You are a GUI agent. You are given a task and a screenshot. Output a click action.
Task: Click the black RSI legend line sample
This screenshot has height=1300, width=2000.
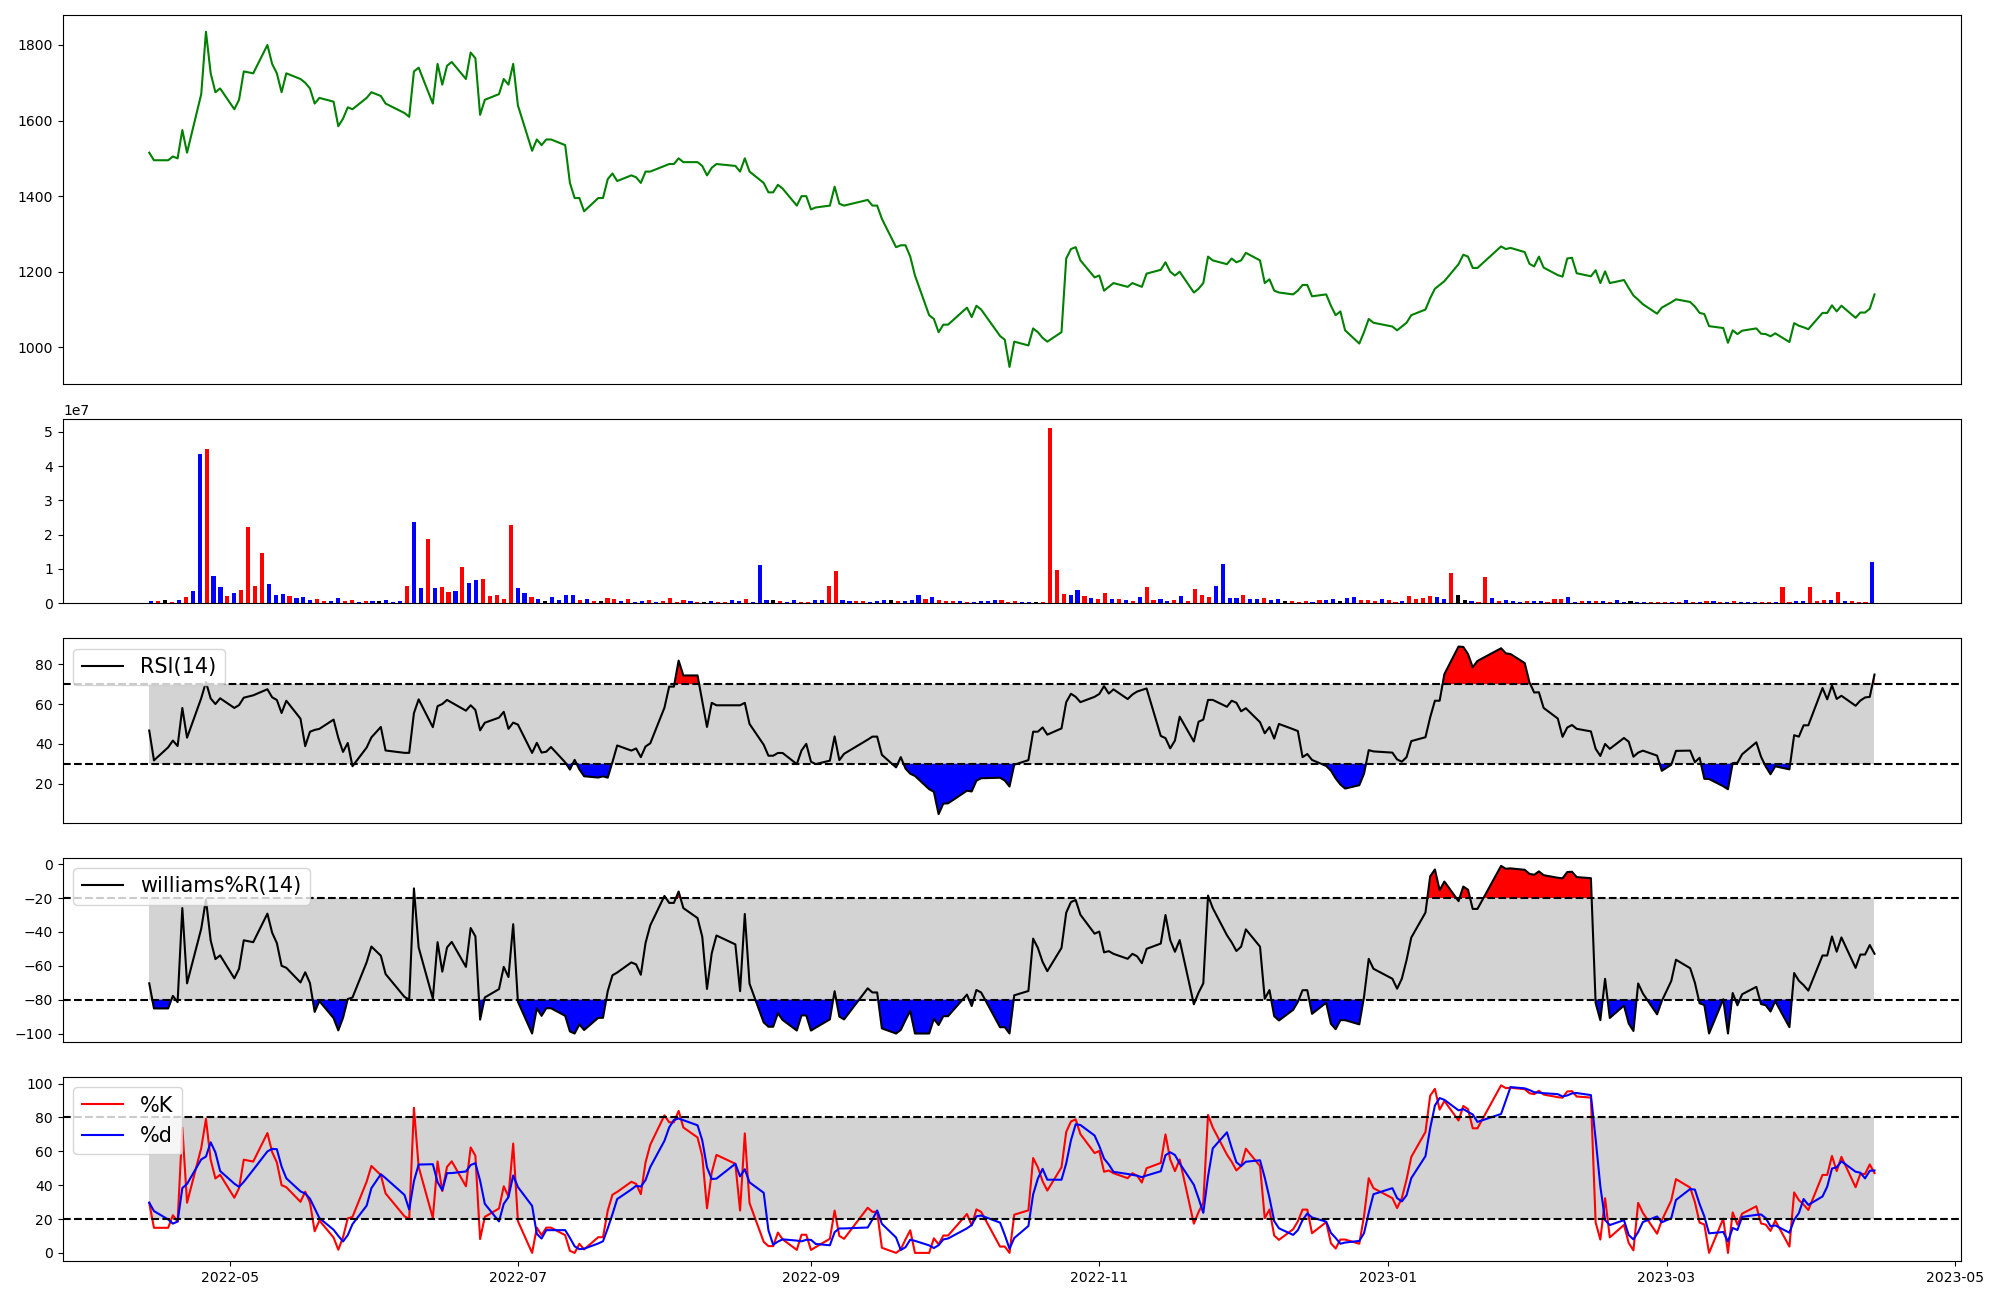tap(102, 666)
